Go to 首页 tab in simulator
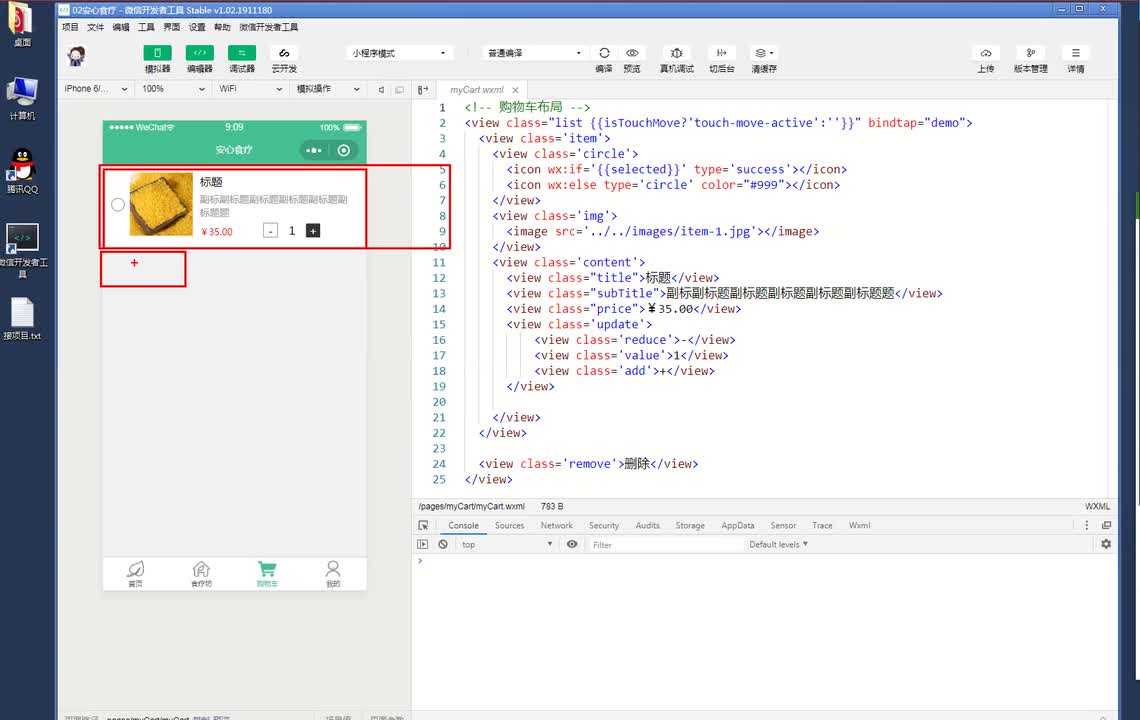 click(135, 574)
